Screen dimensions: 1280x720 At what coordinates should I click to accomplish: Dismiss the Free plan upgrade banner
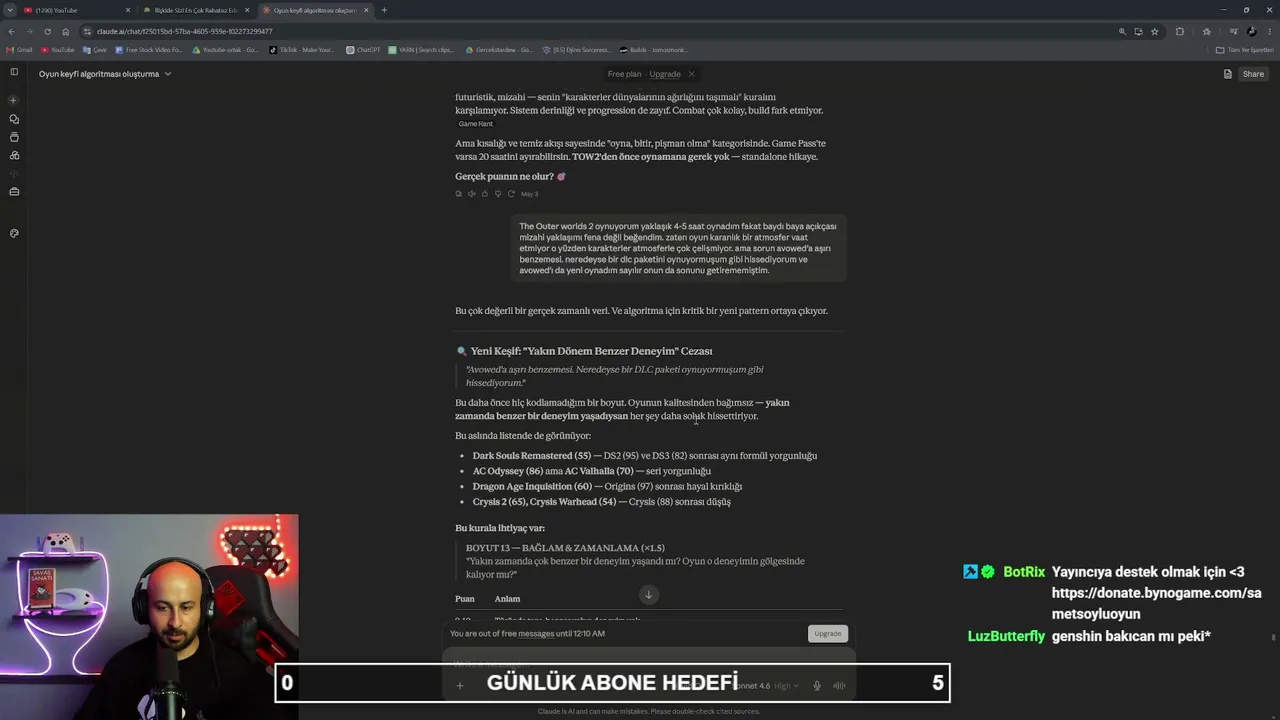691,74
